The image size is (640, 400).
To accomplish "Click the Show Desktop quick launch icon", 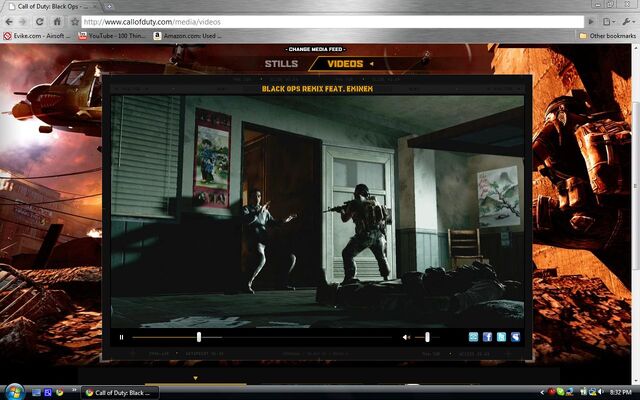I will pyautogui.click(x=36, y=393).
